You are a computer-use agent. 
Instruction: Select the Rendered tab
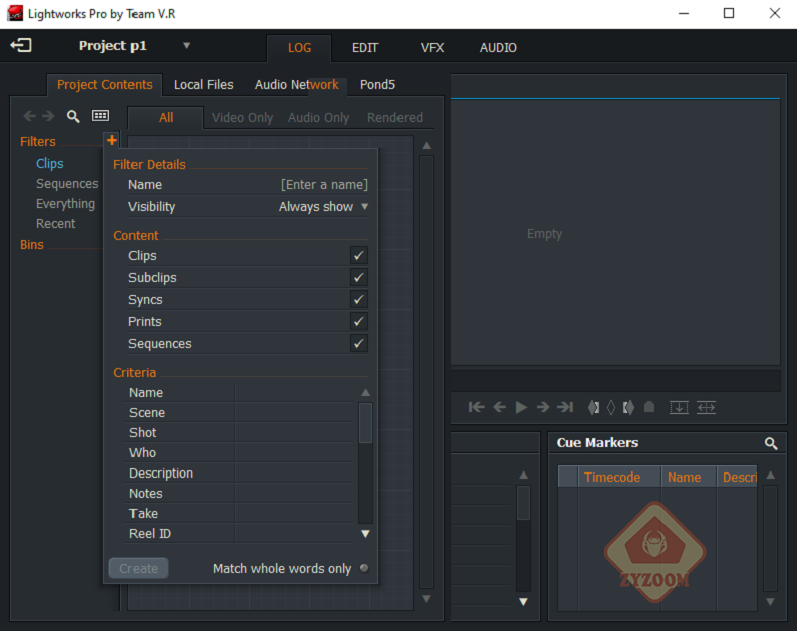pos(395,117)
